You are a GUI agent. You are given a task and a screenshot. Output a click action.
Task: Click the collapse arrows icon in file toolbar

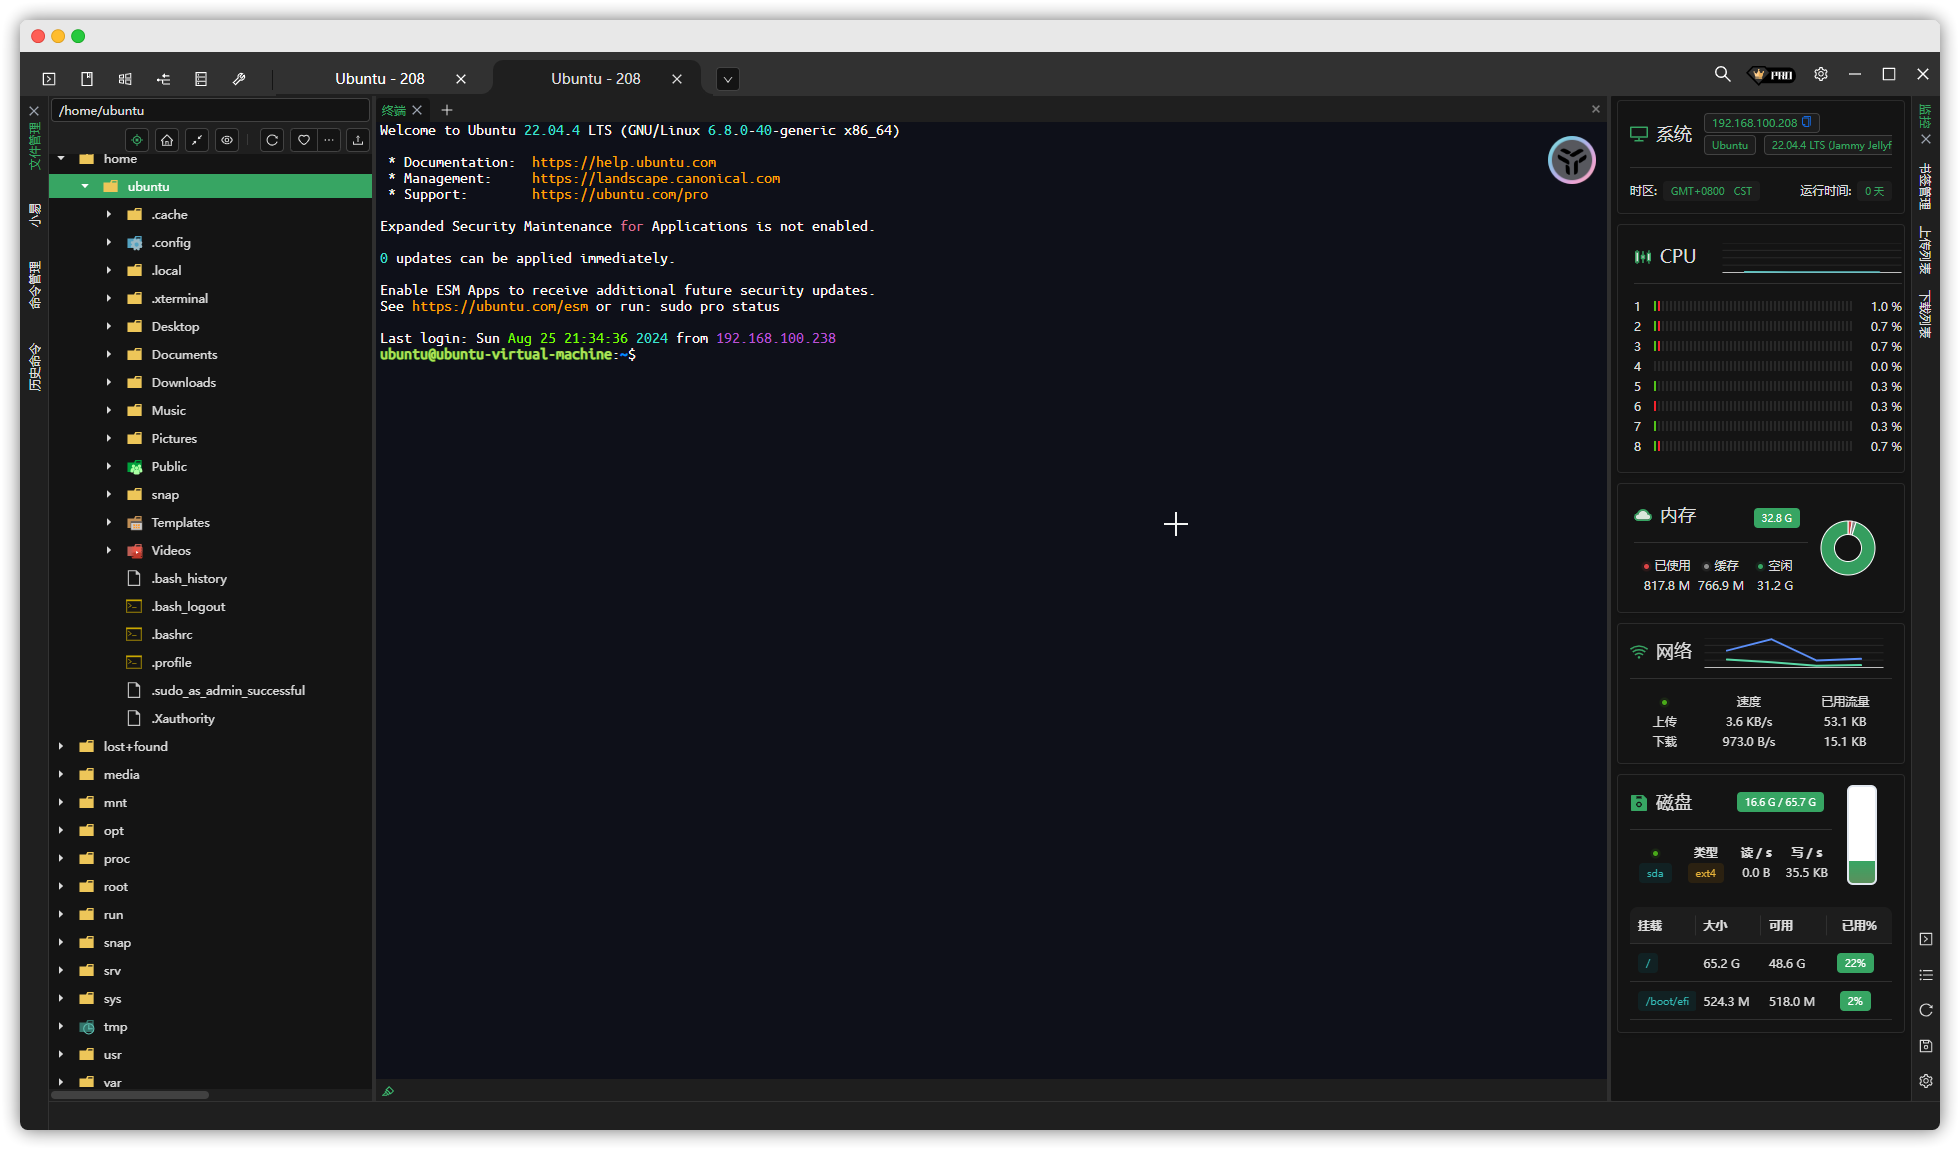pos(197,140)
